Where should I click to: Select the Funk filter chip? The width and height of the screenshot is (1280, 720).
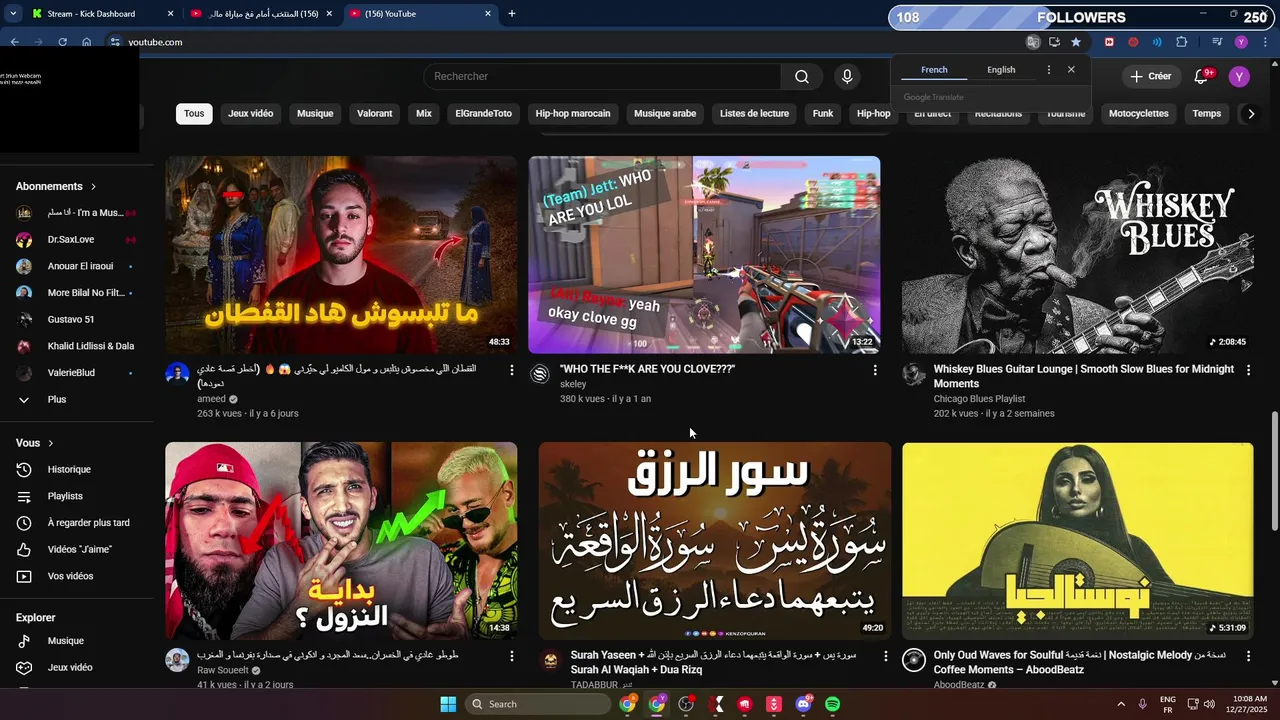pos(823,114)
